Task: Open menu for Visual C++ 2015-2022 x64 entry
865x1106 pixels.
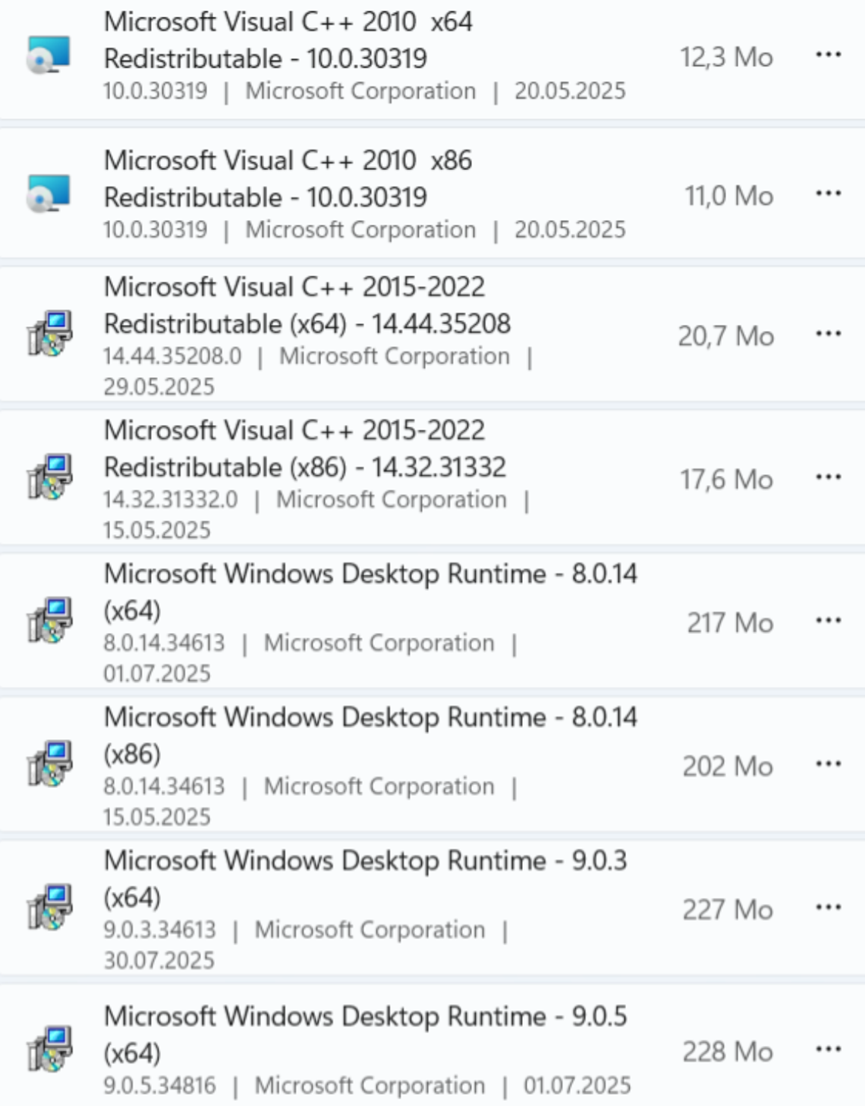Action: click(828, 335)
